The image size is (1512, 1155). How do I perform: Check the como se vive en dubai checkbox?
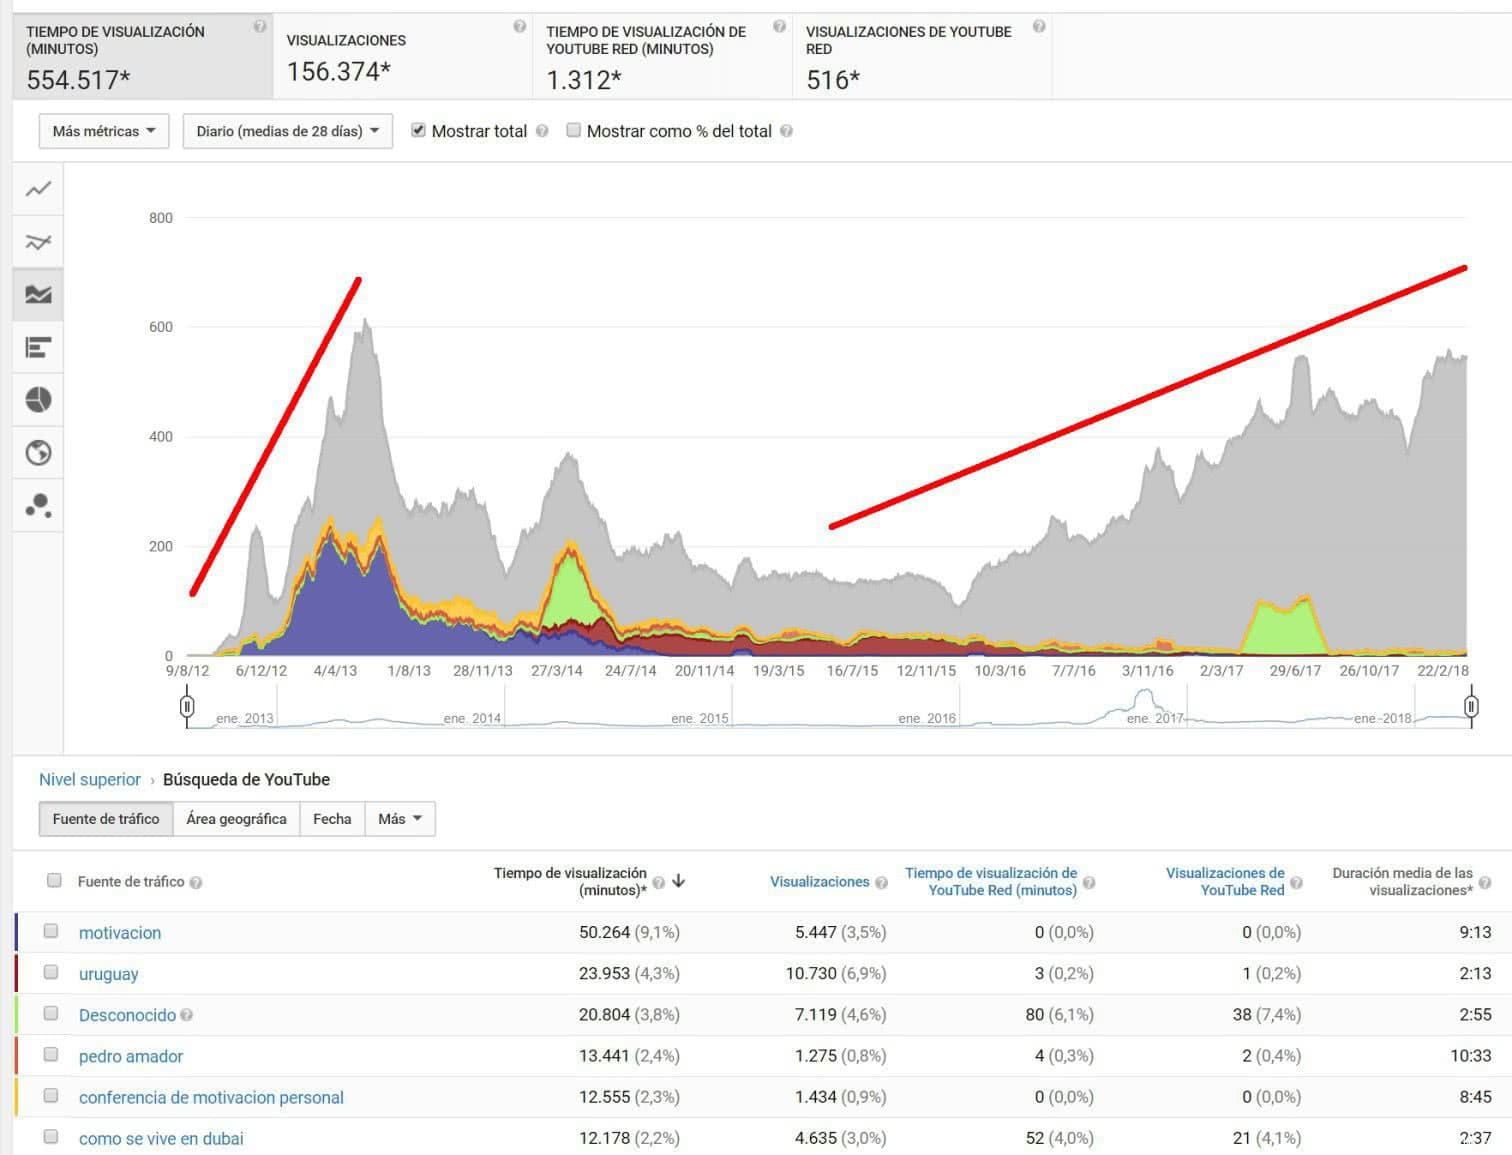[x=51, y=1136]
